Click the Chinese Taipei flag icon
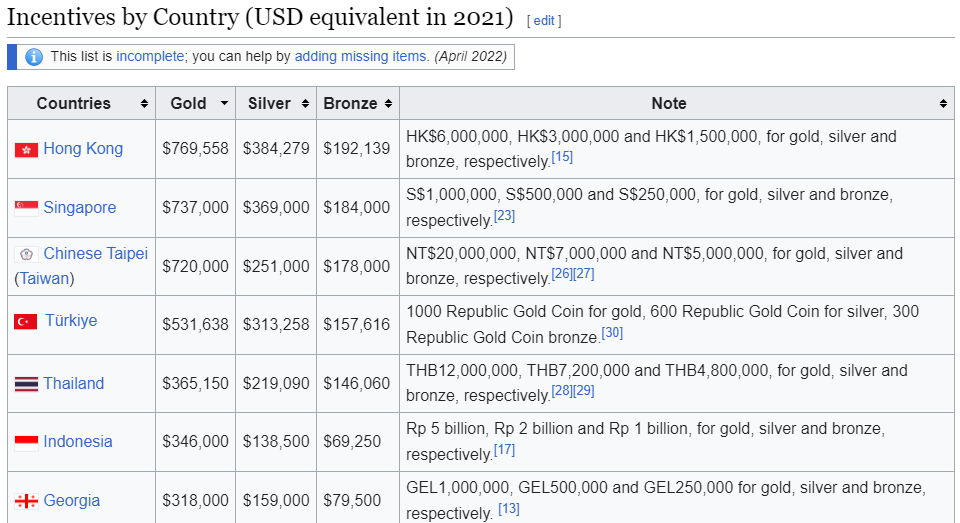The width and height of the screenshot is (960, 523). pos(26,254)
